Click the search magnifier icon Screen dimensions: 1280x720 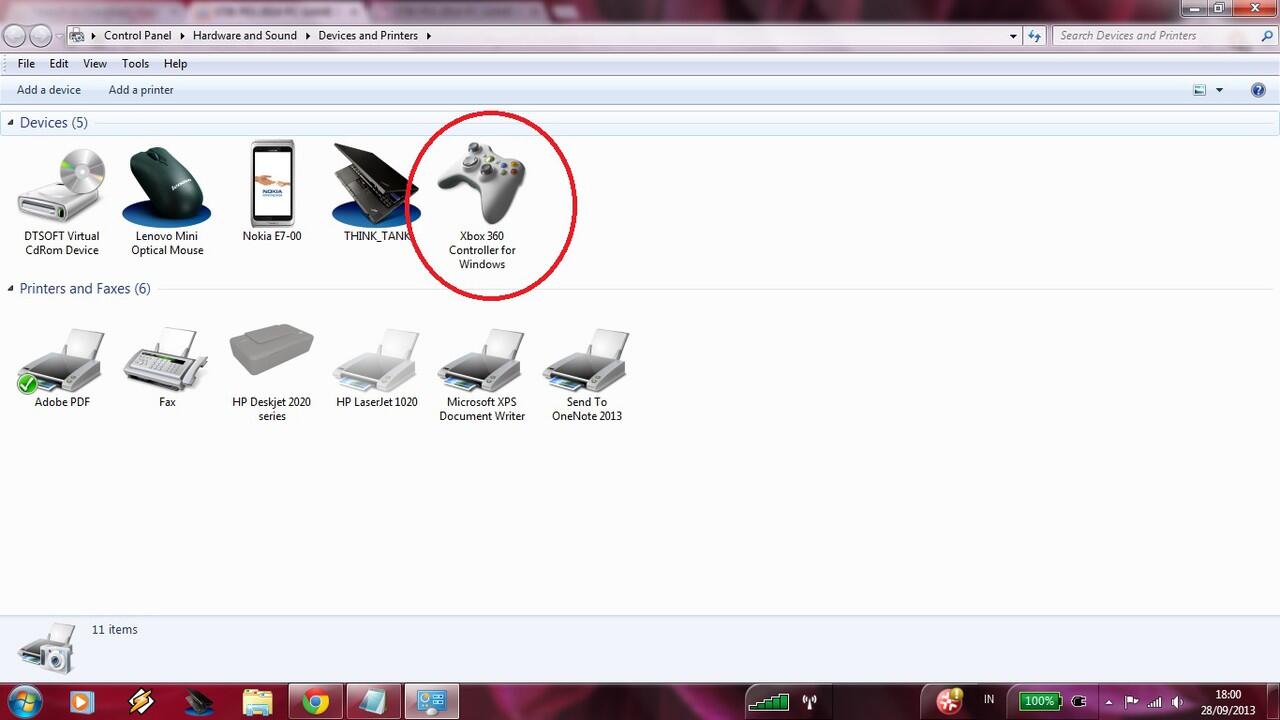click(x=1267, y=36)
